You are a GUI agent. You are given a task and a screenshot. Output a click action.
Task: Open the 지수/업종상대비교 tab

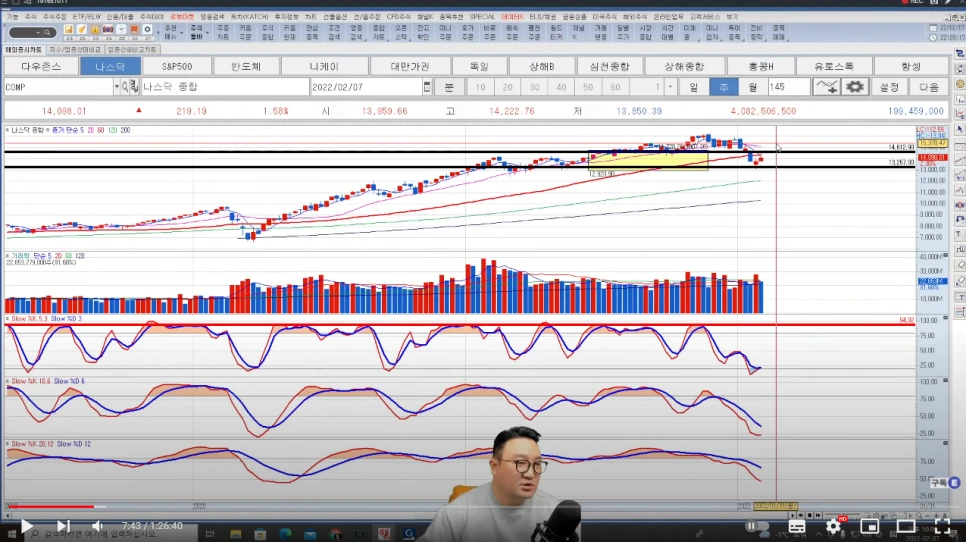point(75,49)
